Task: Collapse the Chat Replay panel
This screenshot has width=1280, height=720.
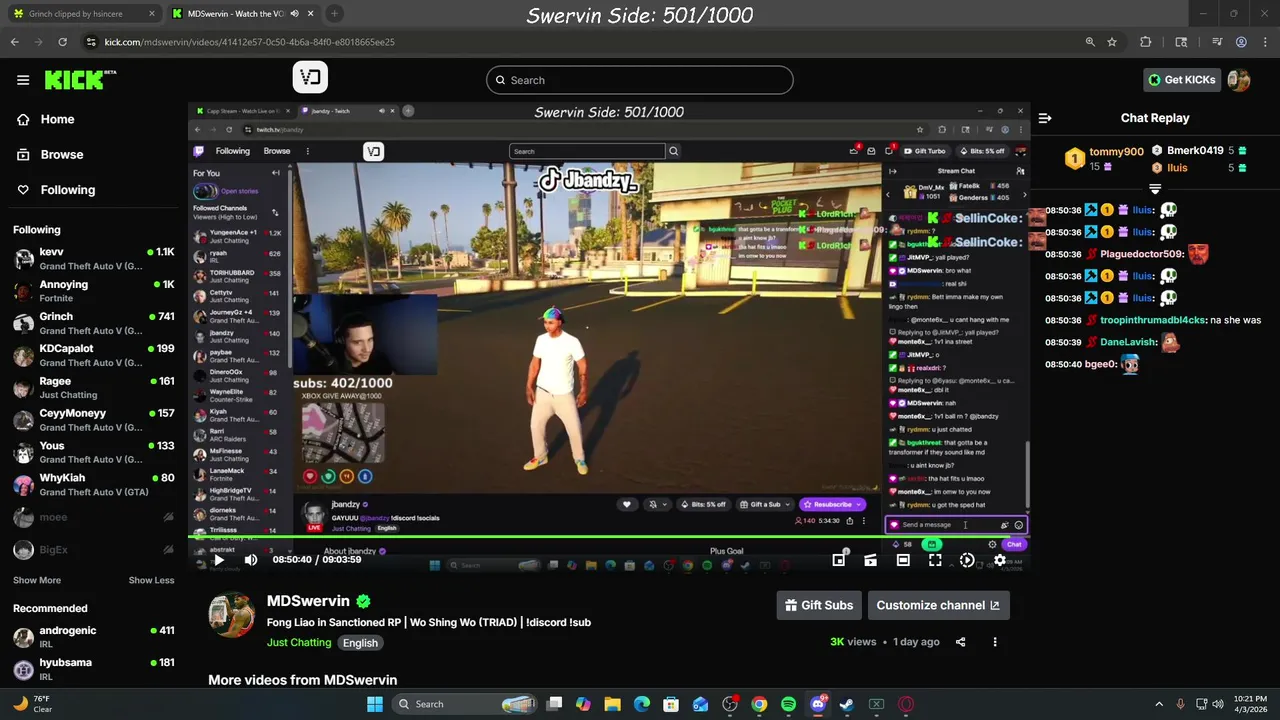Action: [1045, 118]
